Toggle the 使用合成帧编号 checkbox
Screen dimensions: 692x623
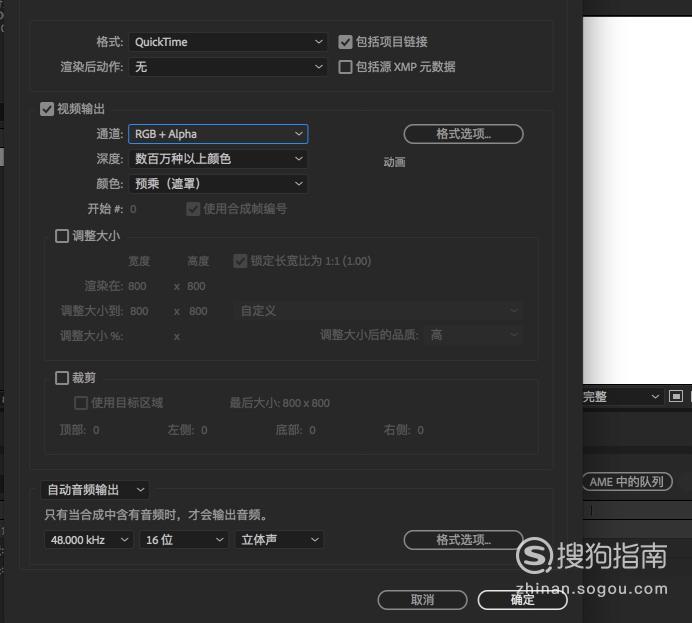[193, 209]
